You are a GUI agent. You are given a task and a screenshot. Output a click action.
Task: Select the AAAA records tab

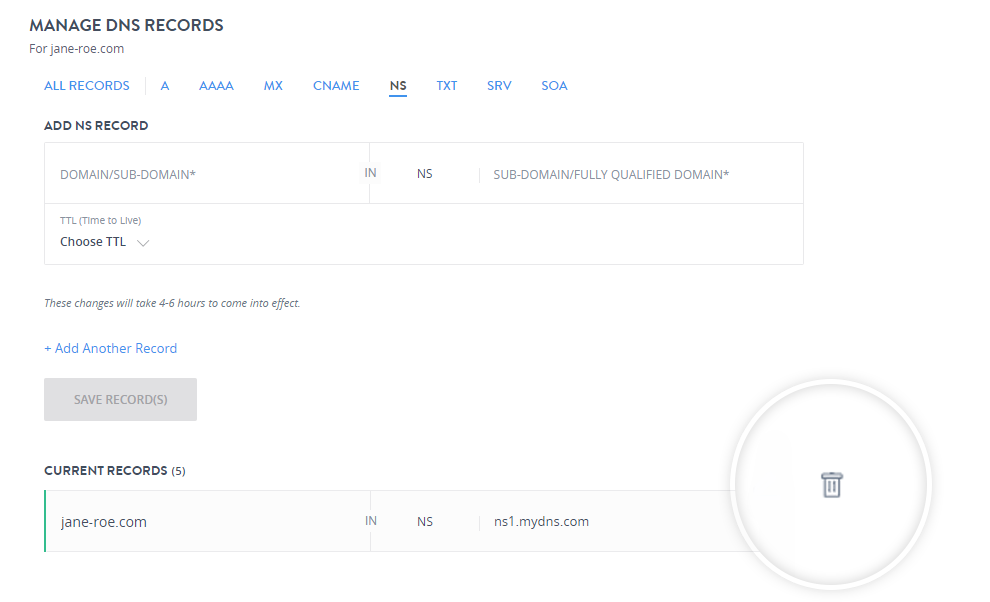coord(216,86)
